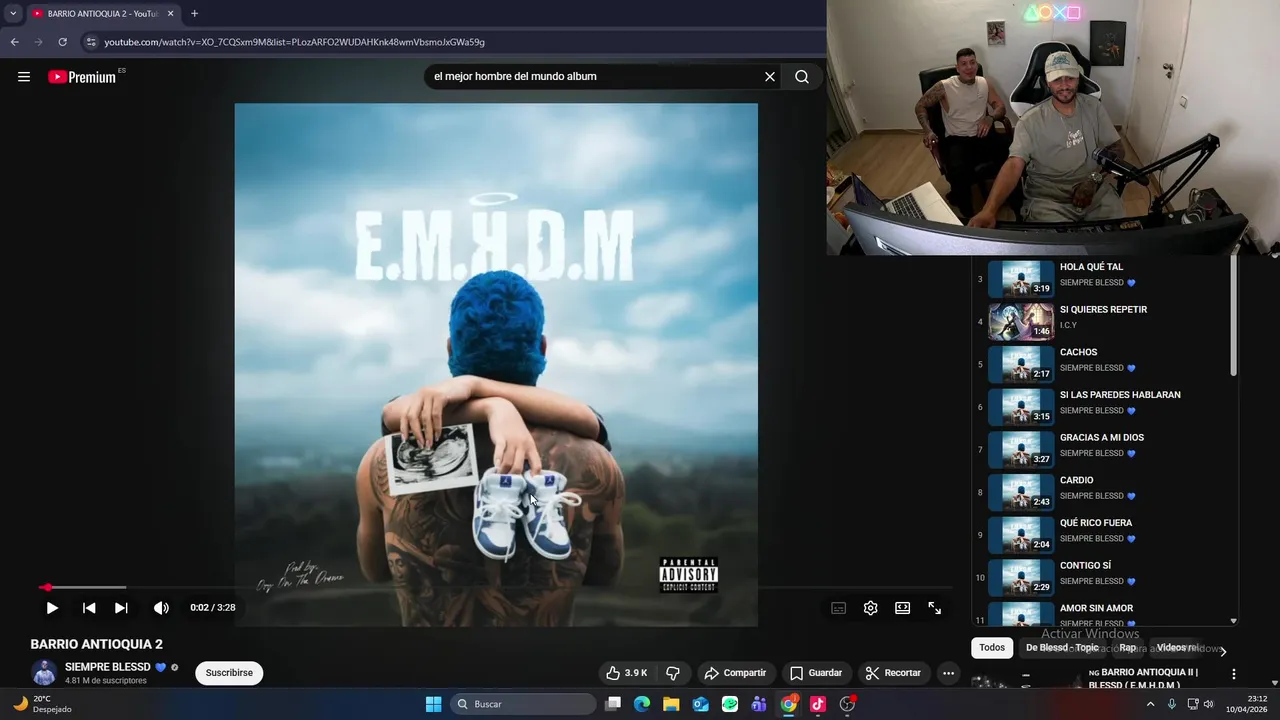Switch to theater mode view
This screenshot has height=720, width=1280.
click(903, 608)
